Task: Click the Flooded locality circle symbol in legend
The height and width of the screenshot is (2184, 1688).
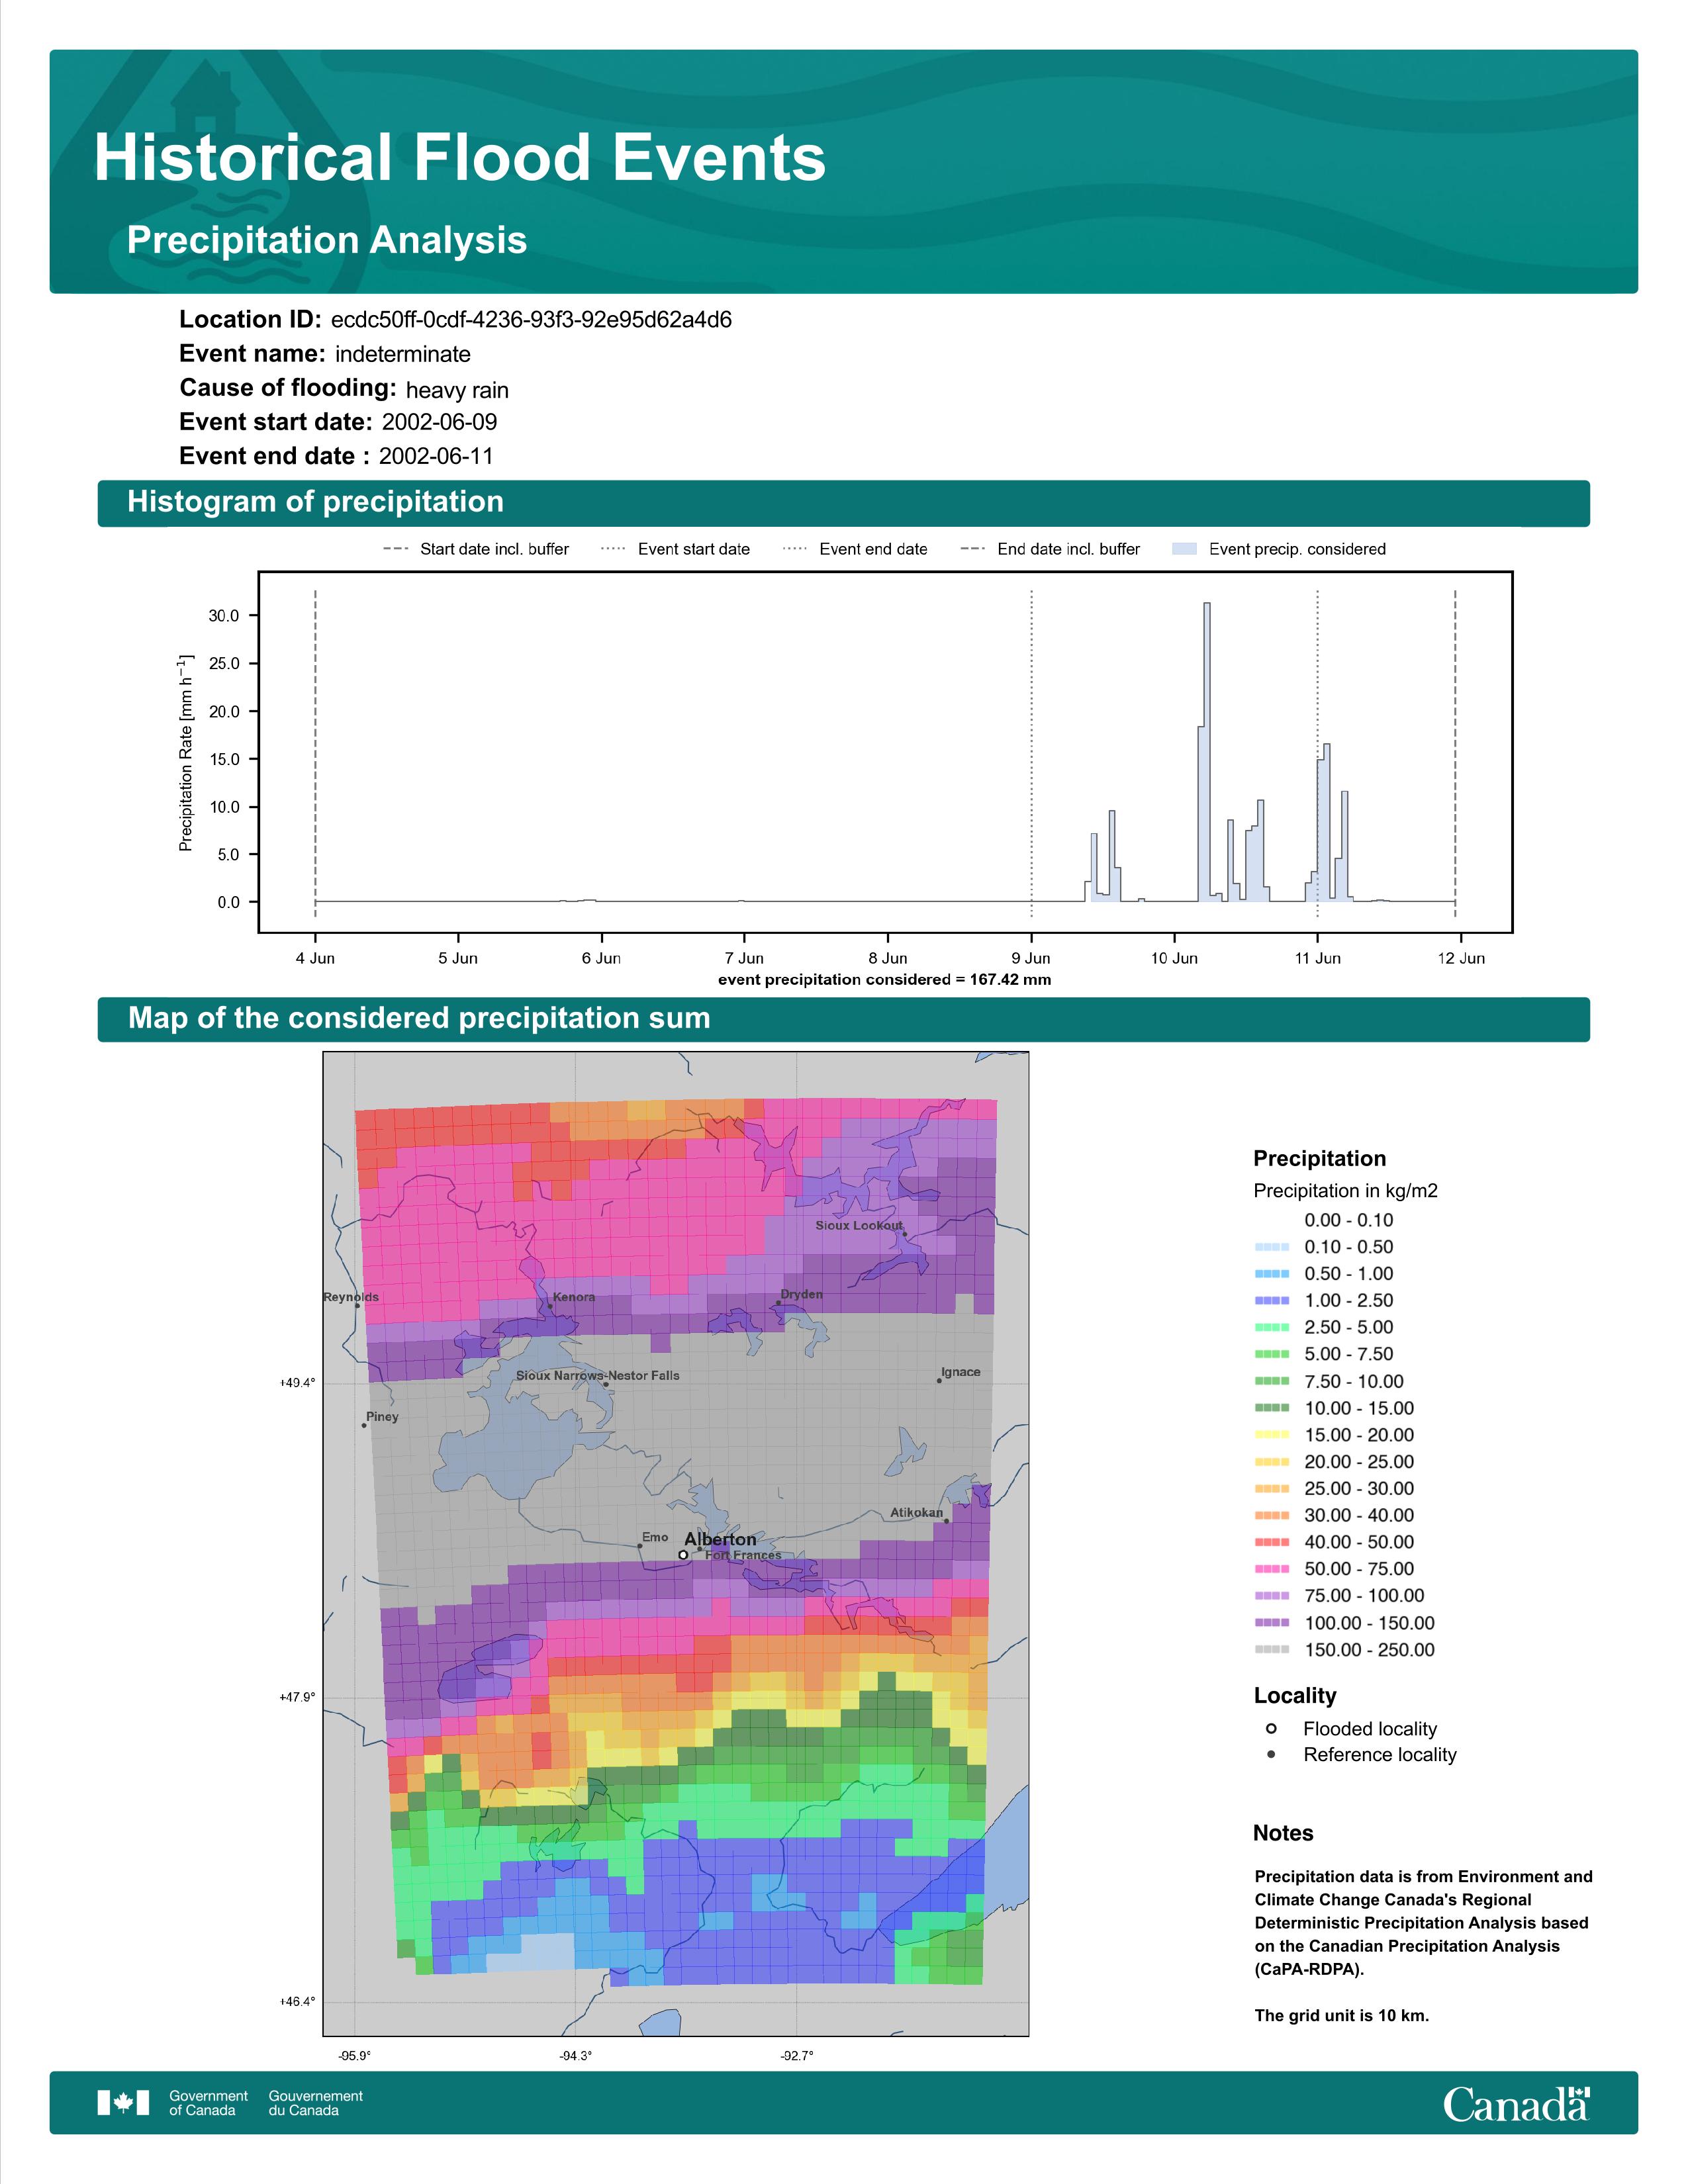Action: click(x=1271, y=1729)
